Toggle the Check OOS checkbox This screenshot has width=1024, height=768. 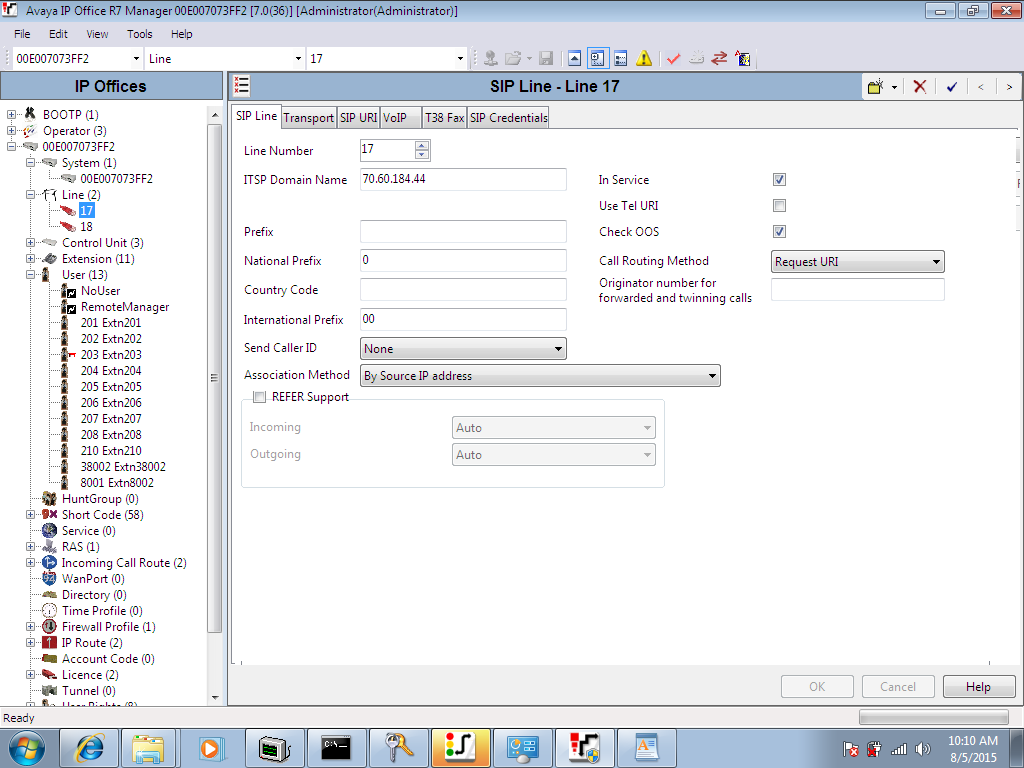coord(779,232)
